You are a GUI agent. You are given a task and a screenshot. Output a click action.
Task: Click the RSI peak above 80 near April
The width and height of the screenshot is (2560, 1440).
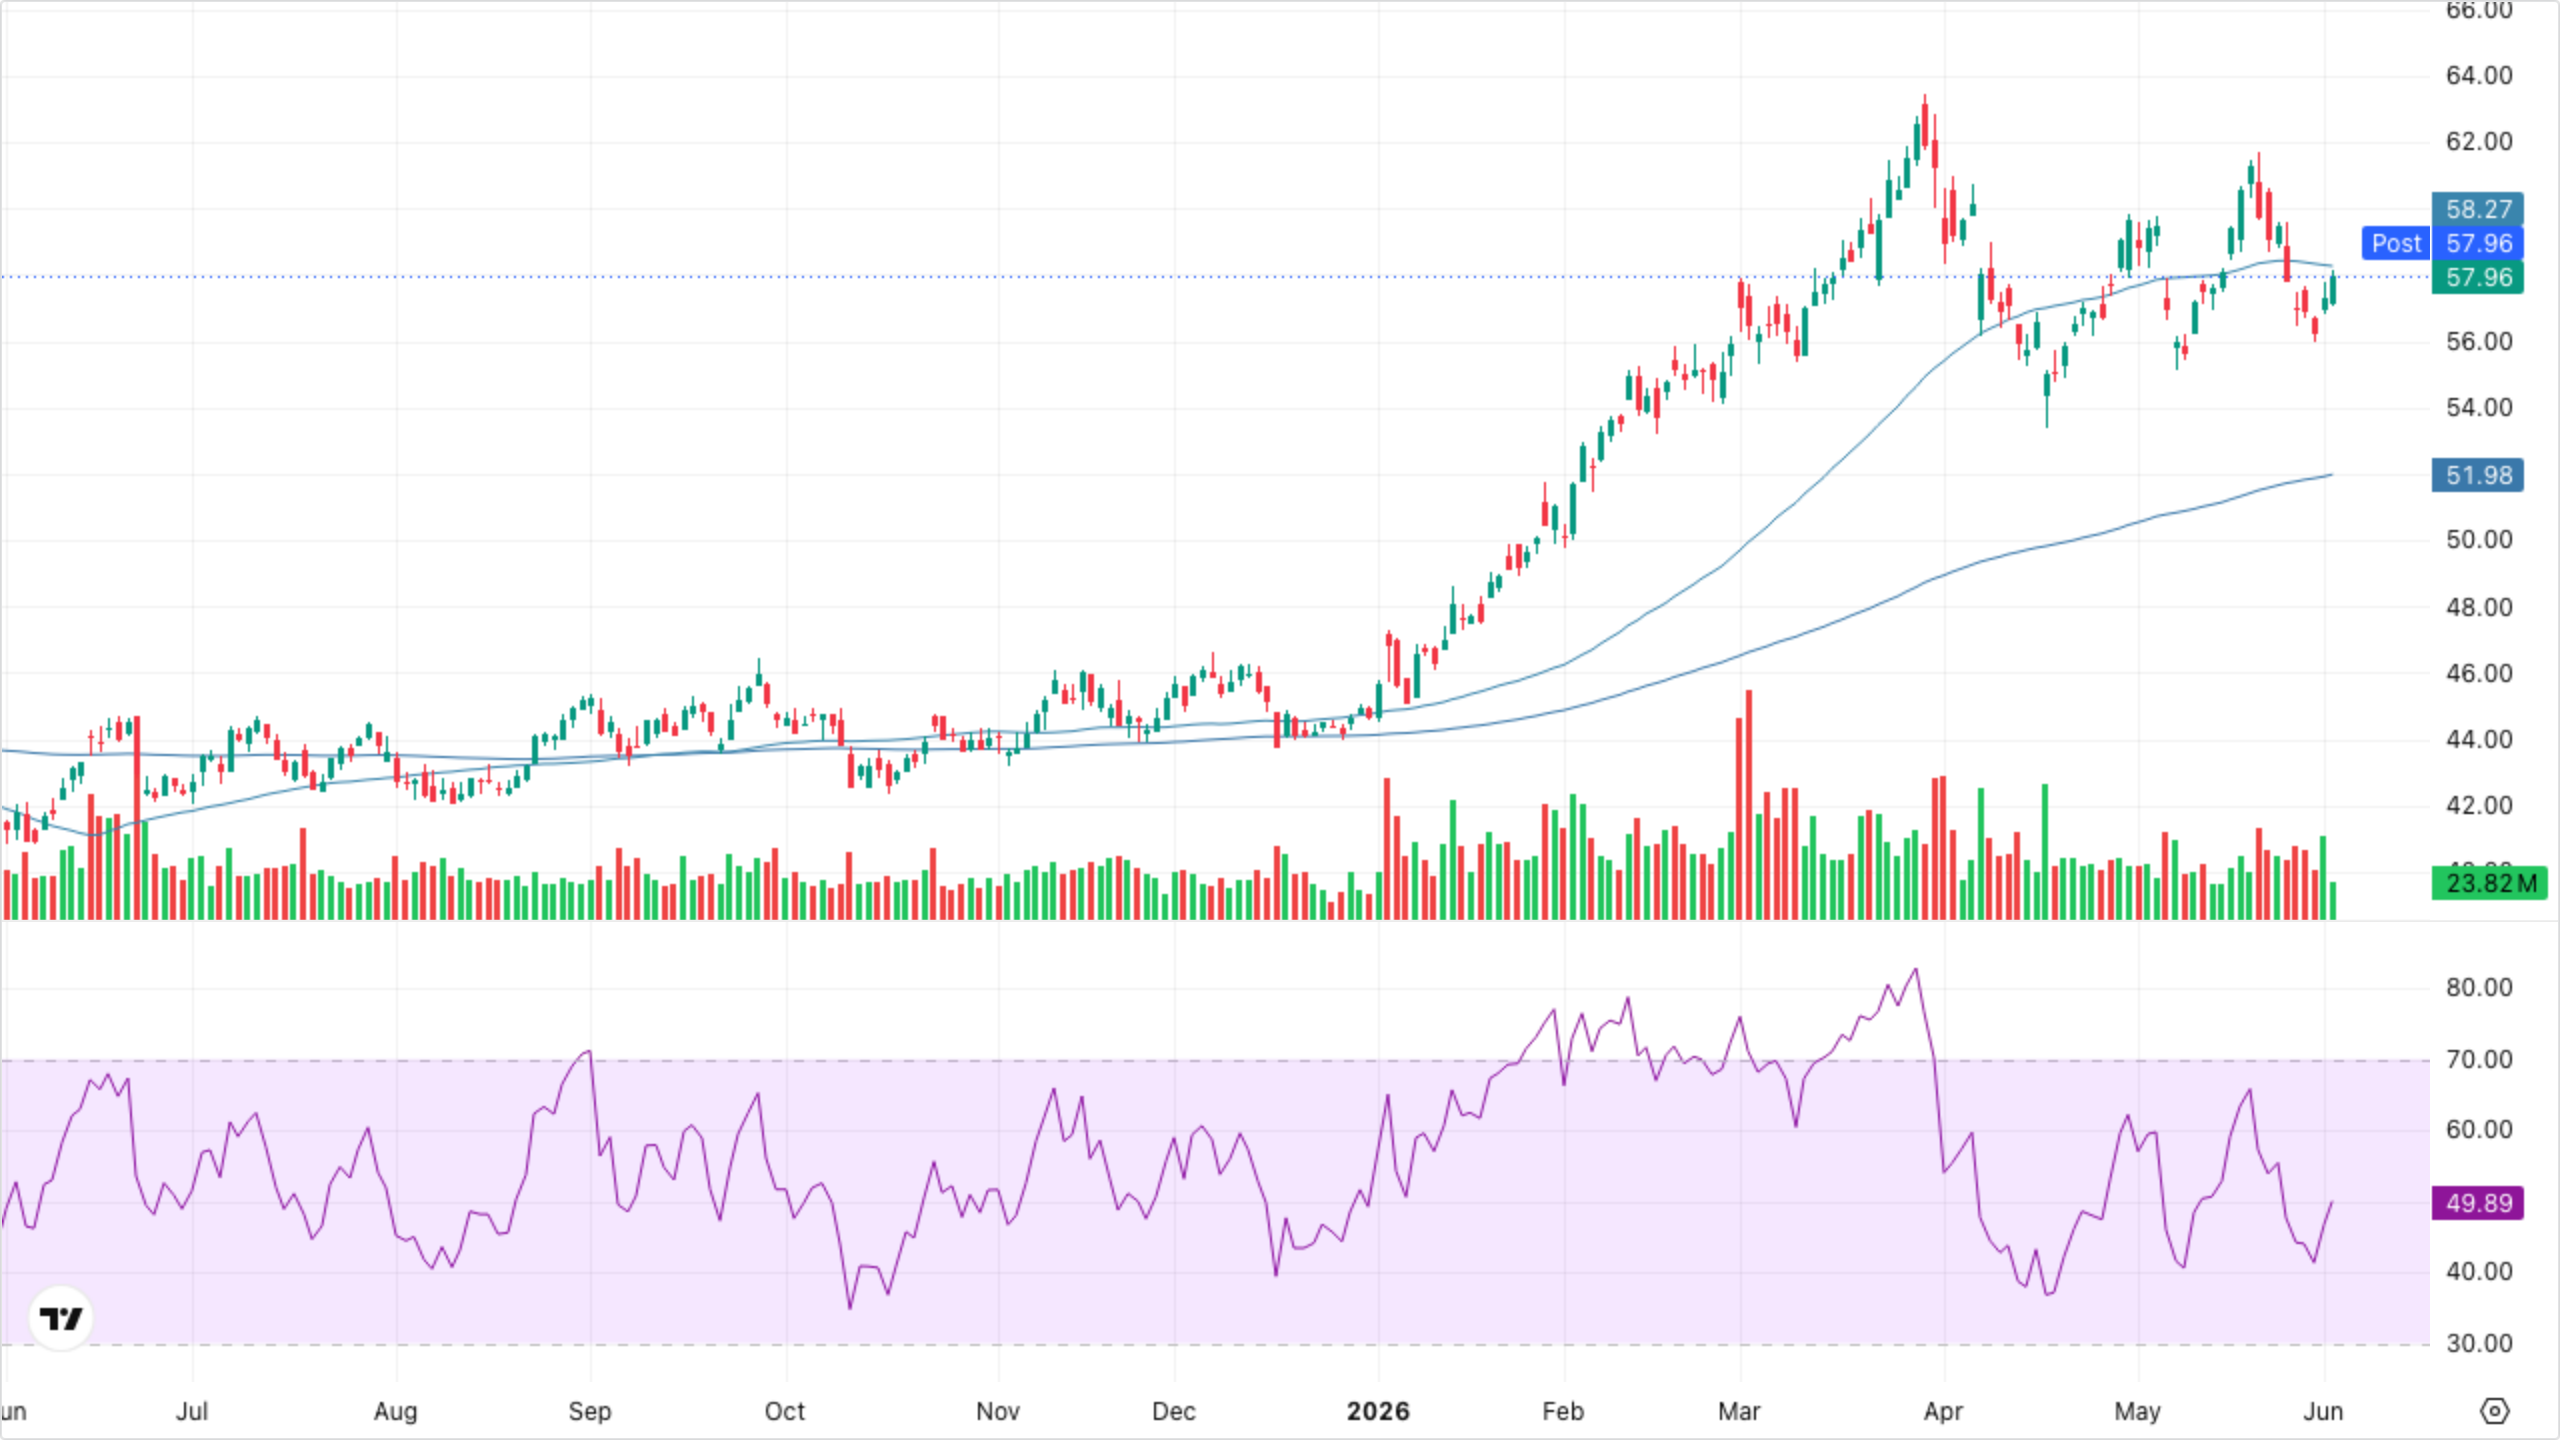pyautogui.click(x=1915, y=969)
